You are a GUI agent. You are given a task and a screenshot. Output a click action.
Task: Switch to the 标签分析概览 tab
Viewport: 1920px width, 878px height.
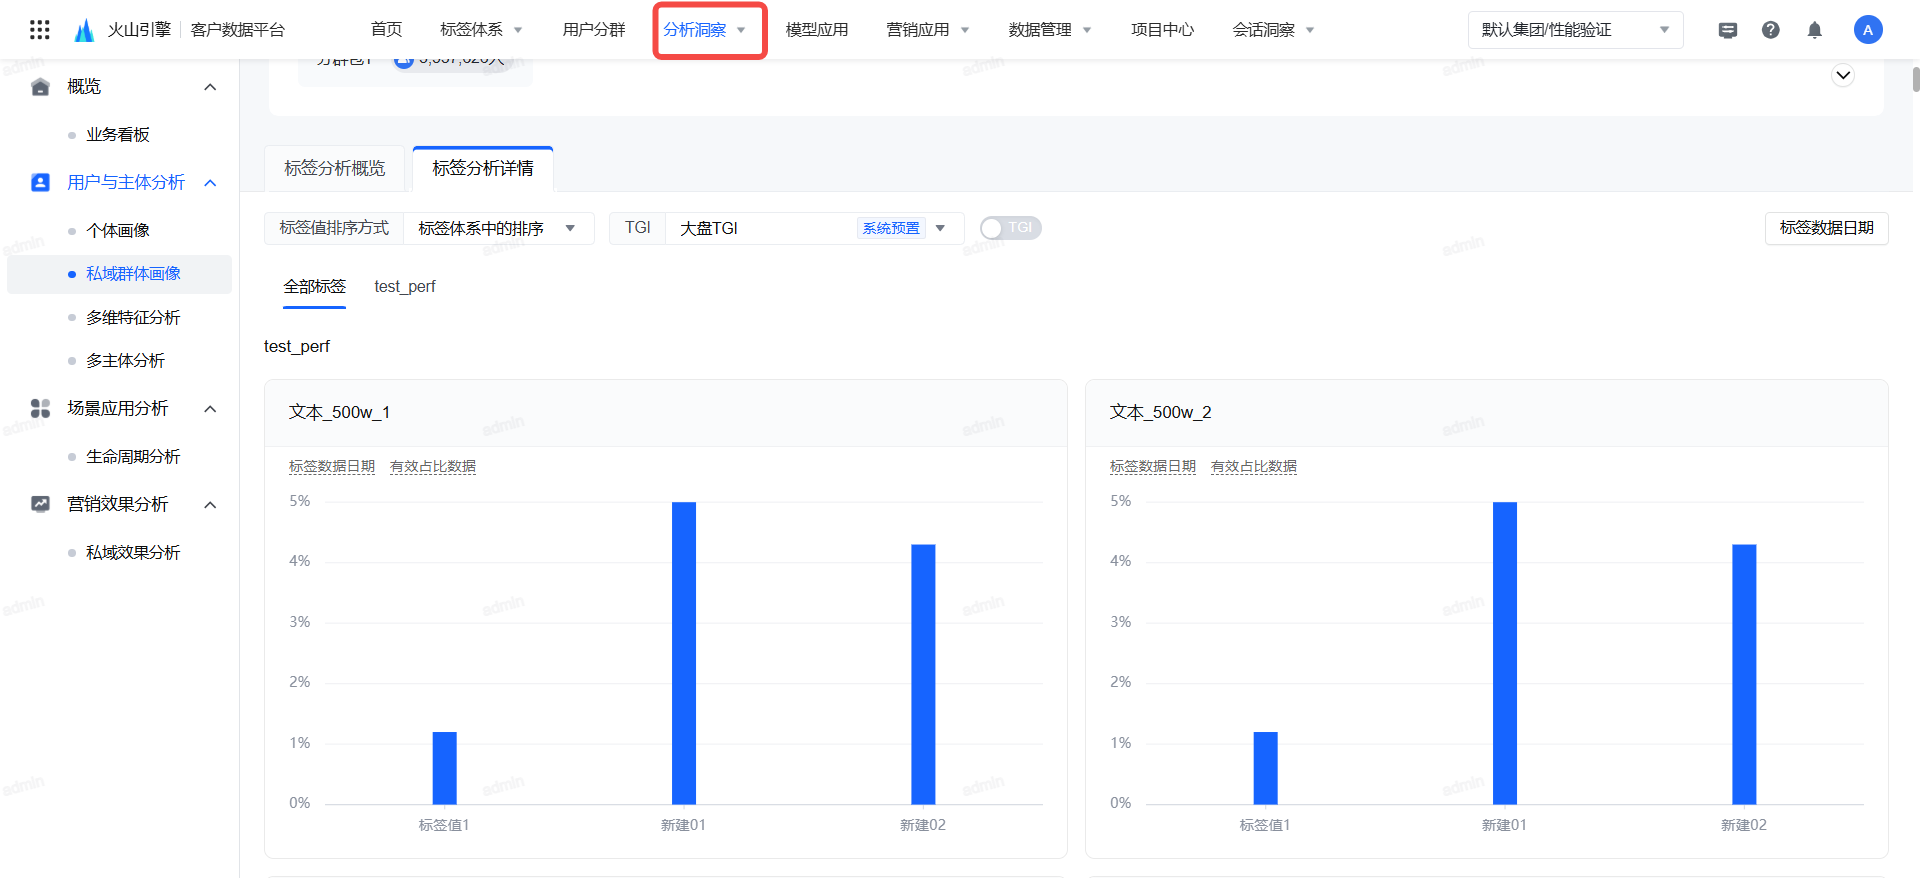click(x=335, y=168)
